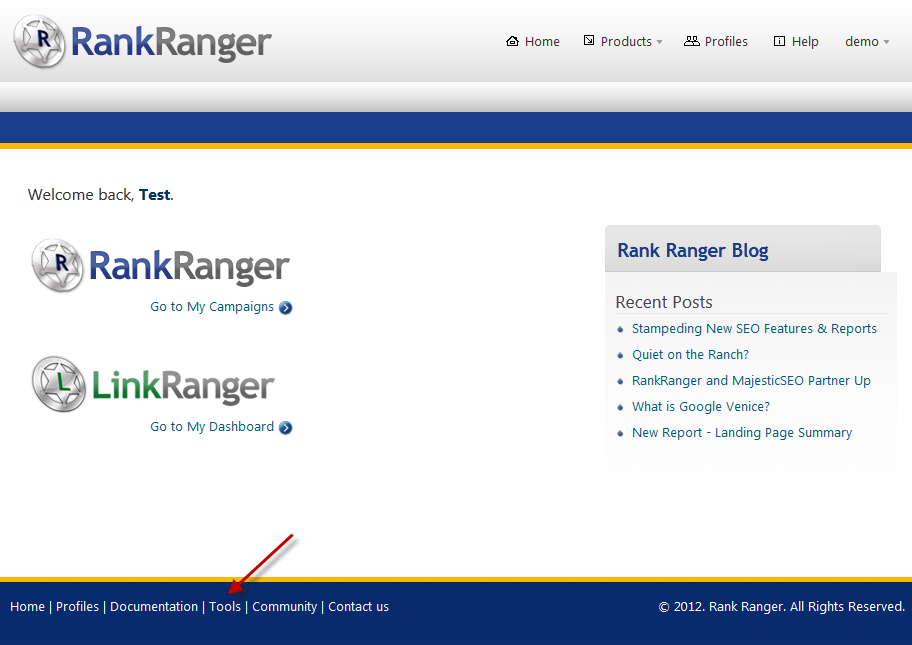Open the footer Documentation link
This screenshot has height=645, width=912.
point(154,607)
